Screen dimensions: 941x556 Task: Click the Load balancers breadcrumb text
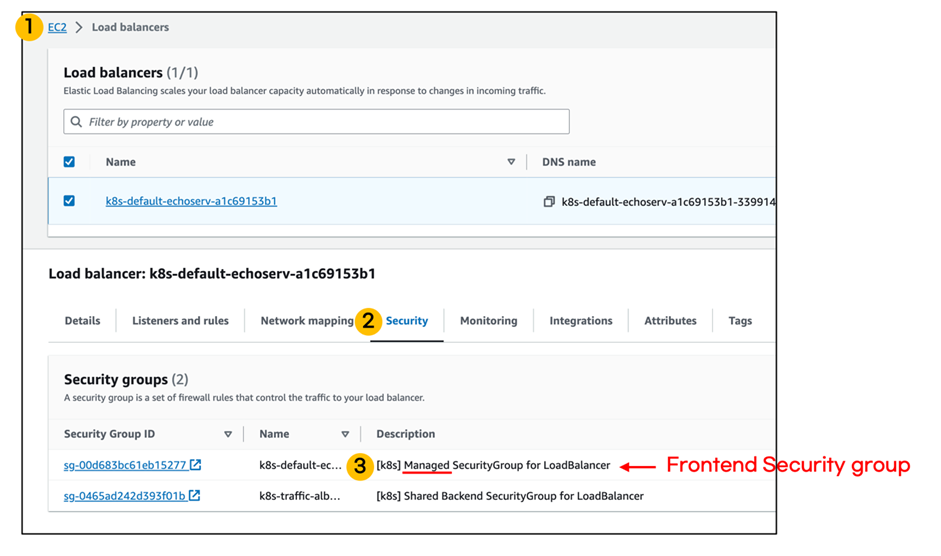130,27
